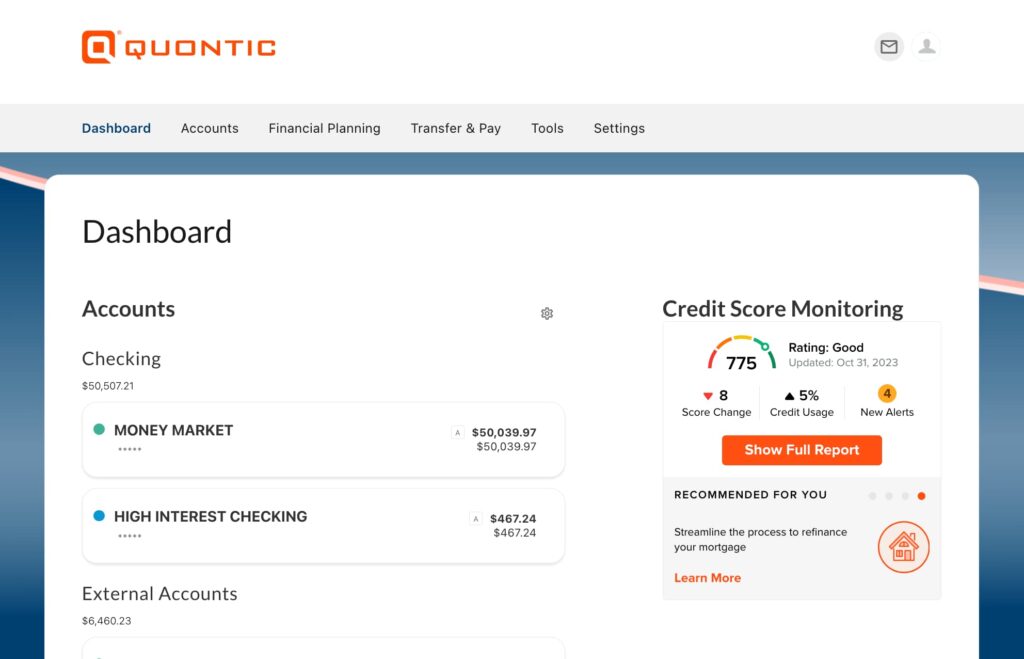Viewport: 1024px width, 659px height.
Task: Open the Money Market account card
Action: click(323, 440)
